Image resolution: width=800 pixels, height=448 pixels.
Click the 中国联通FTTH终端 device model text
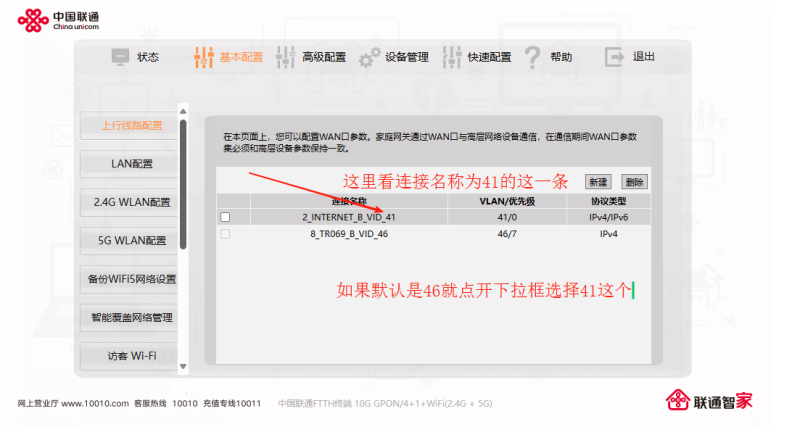[385, 404]
